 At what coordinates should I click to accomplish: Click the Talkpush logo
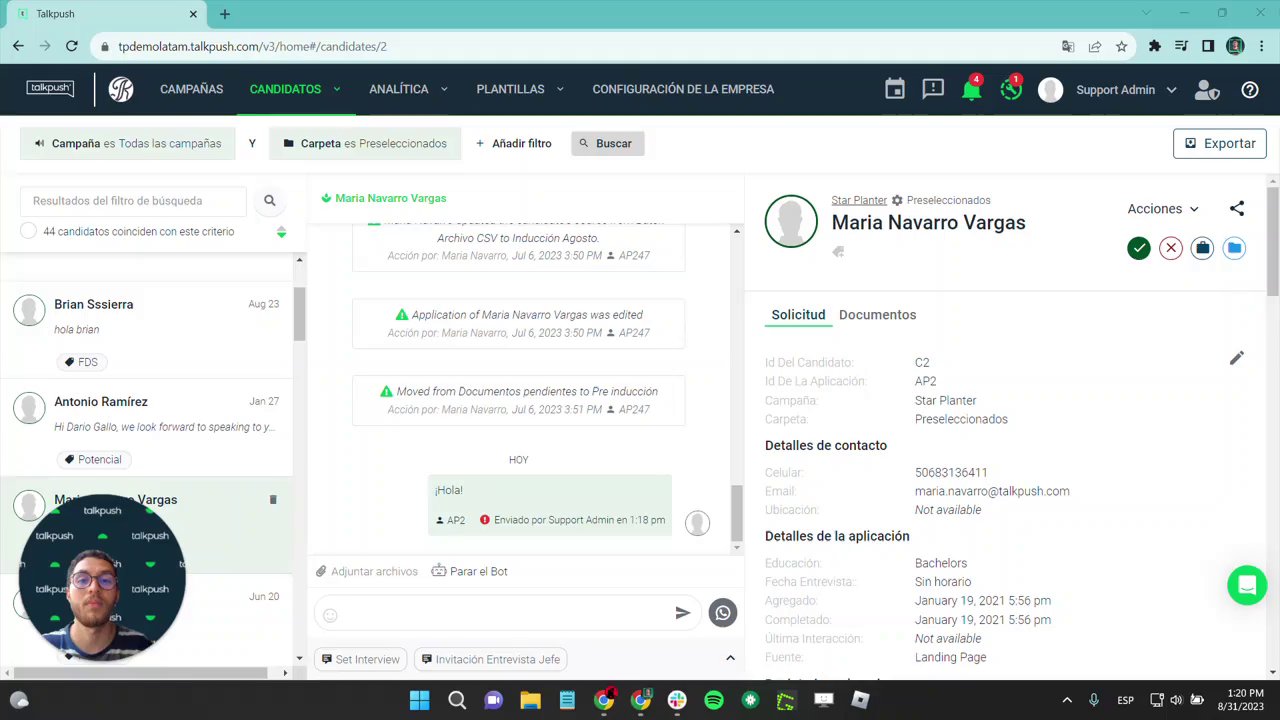tap(51, 88)
